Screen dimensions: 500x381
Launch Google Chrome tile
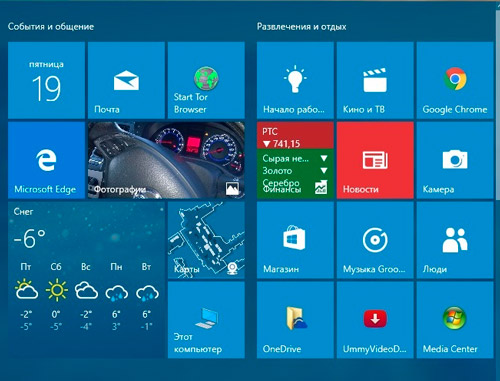tap(455, 80)
